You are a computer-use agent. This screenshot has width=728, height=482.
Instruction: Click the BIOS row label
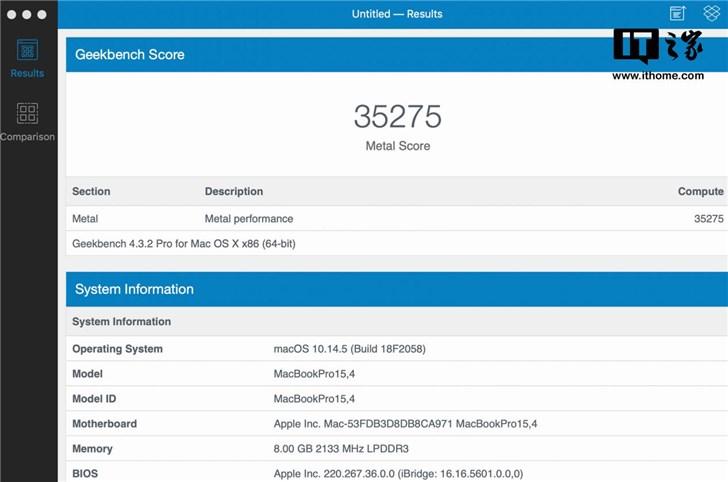pyautogui.click(x=85, y=474)
